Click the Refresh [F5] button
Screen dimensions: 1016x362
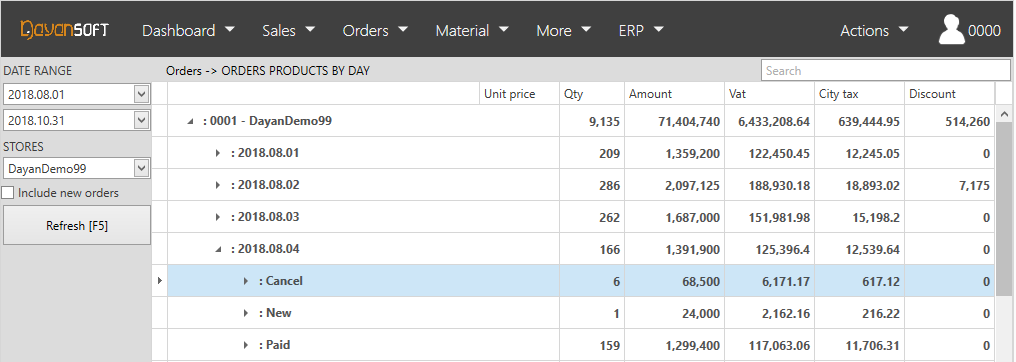pos(76,225)
